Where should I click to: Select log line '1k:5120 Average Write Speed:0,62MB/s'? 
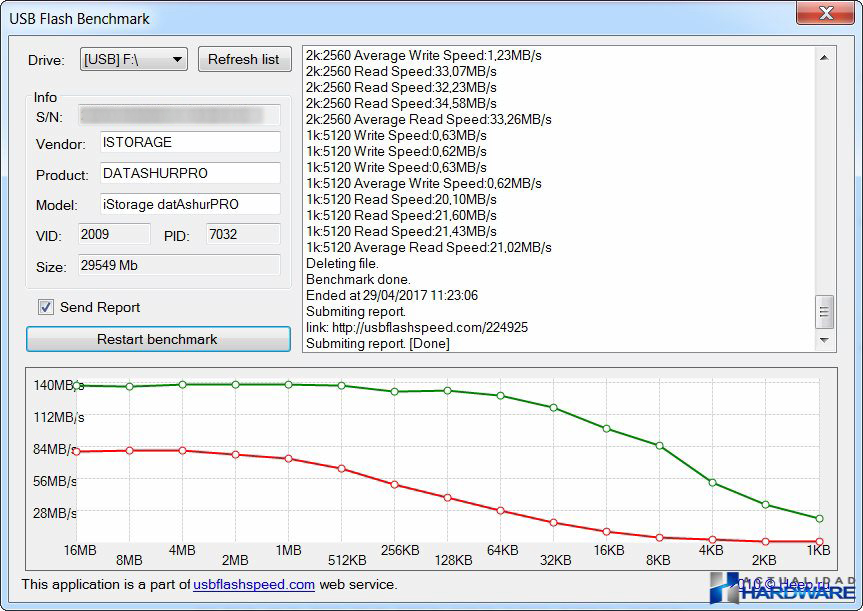424,183
